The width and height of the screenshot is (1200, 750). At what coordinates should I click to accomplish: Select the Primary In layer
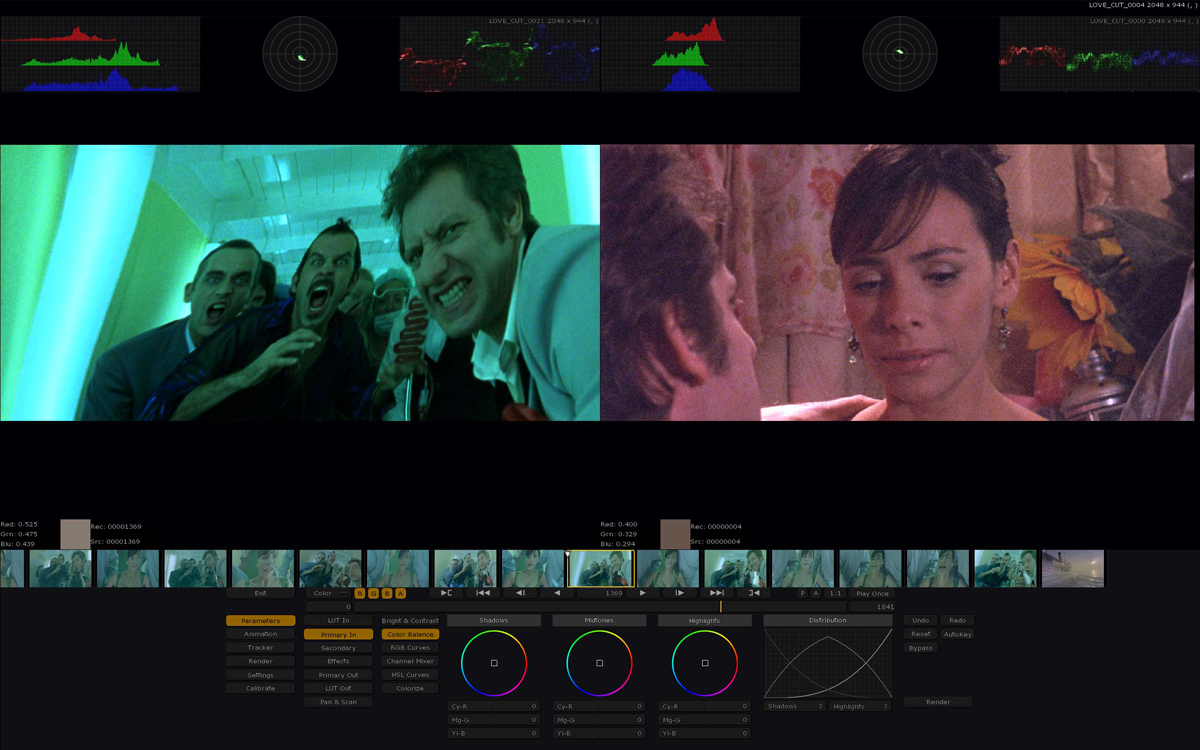pos(338,634)
